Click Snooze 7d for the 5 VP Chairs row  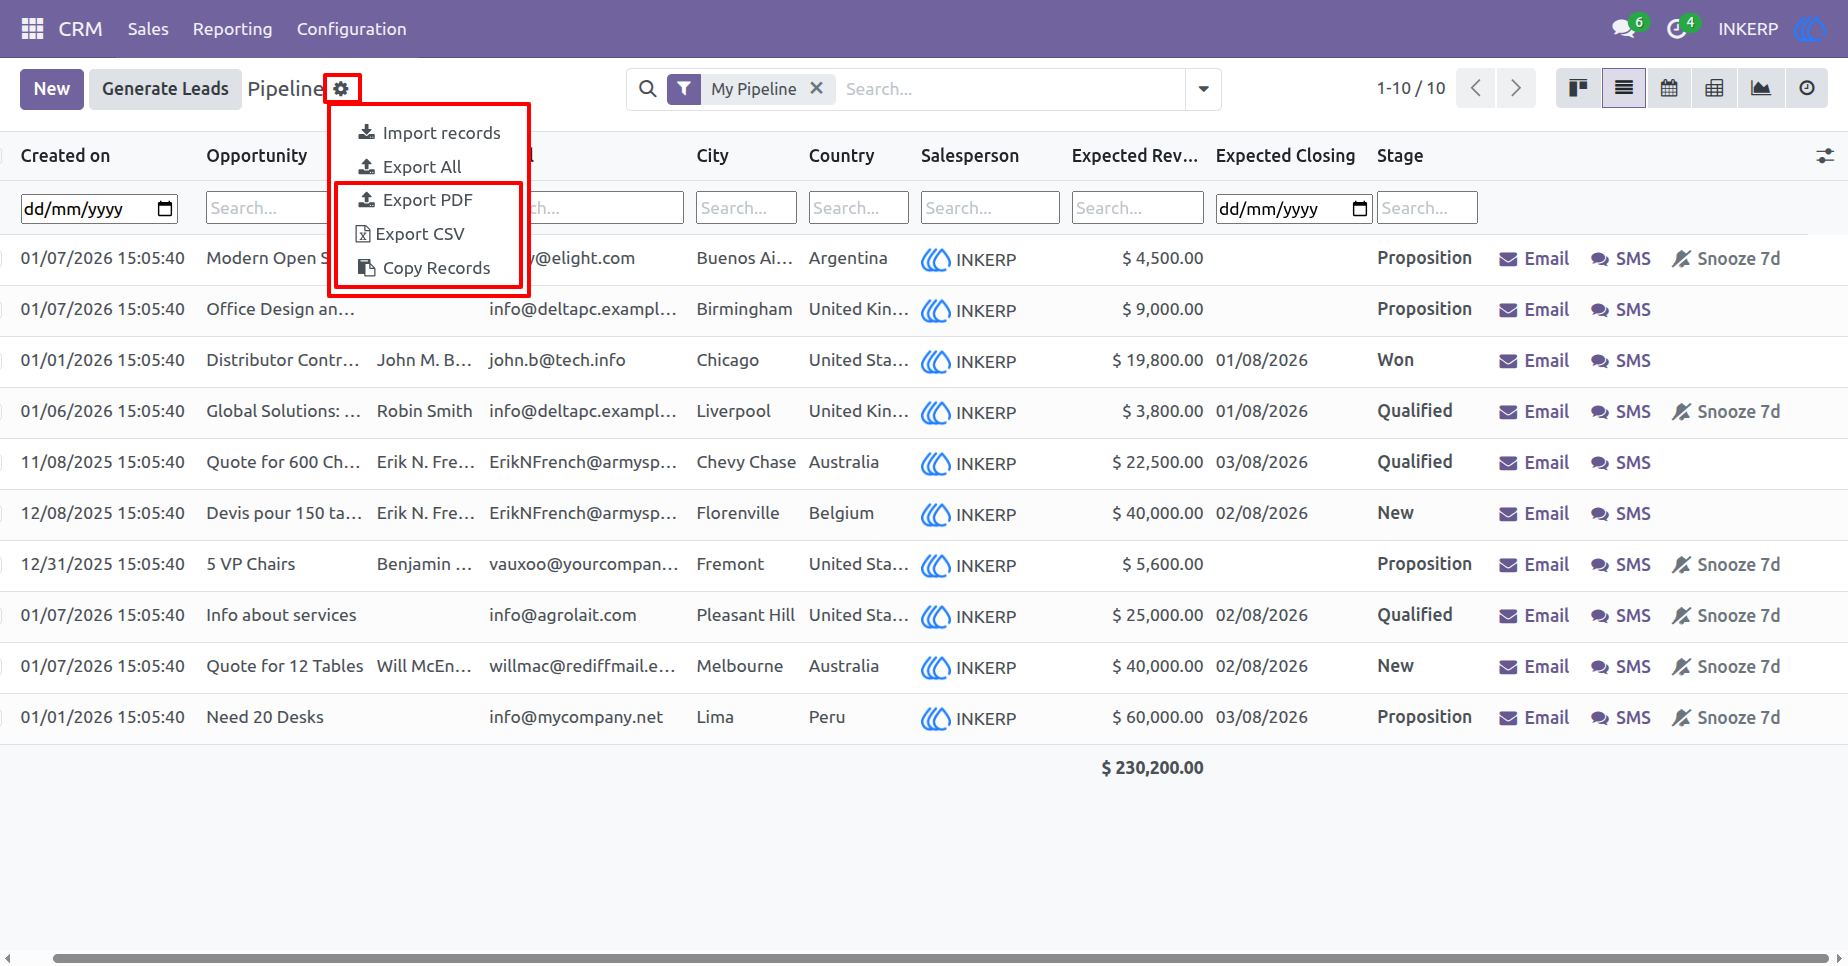[1726, 564]
